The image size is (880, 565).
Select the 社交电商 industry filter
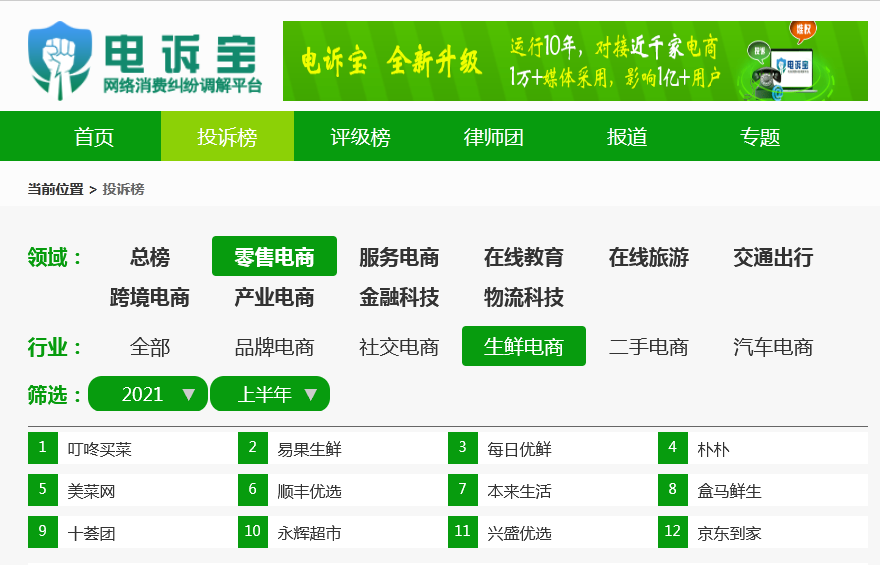pyautogui.click(x=399, y=347)
